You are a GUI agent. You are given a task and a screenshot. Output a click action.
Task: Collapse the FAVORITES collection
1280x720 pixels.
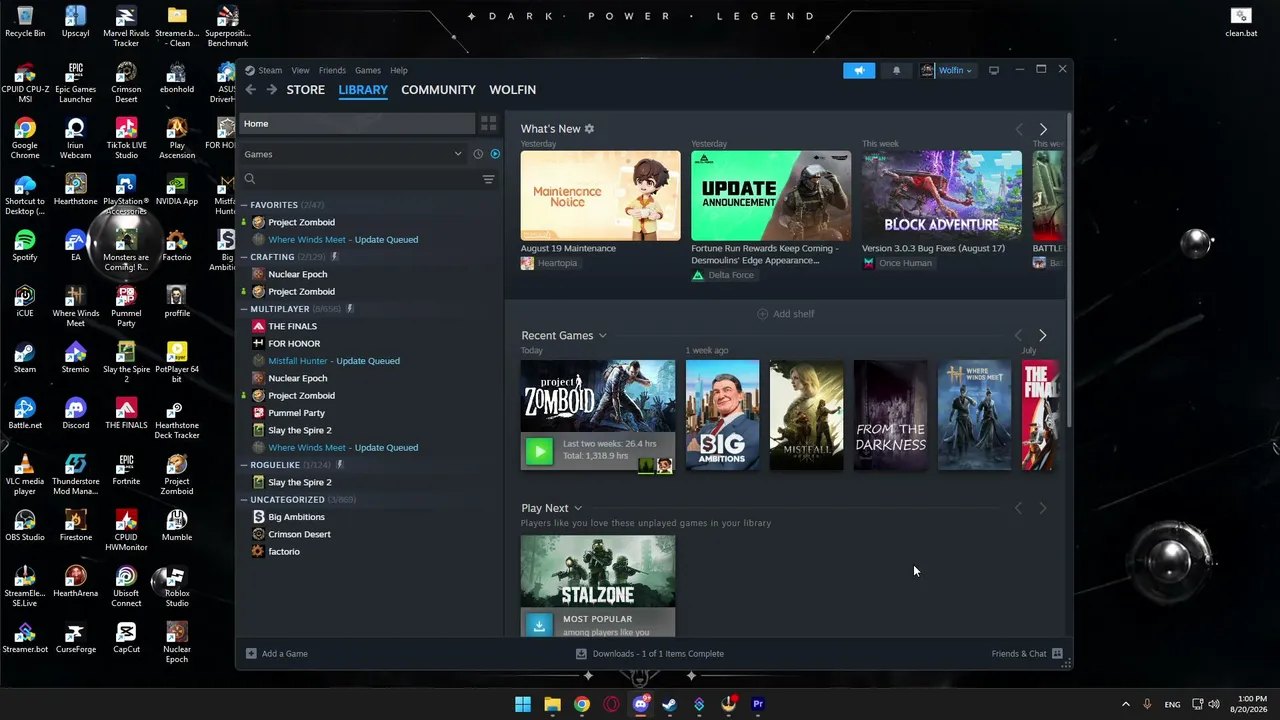coord(244,205)
